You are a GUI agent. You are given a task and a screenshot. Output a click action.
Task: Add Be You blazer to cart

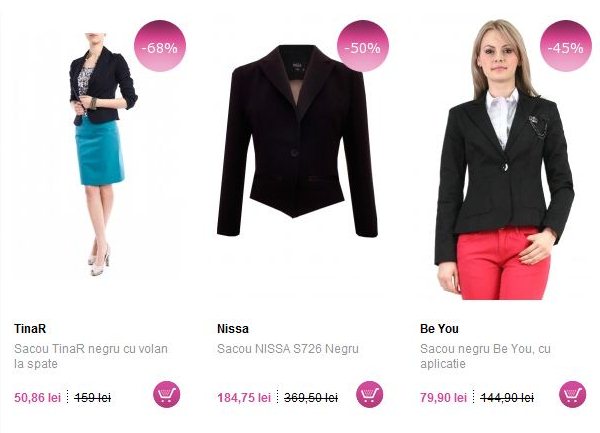tap(572, 394)
